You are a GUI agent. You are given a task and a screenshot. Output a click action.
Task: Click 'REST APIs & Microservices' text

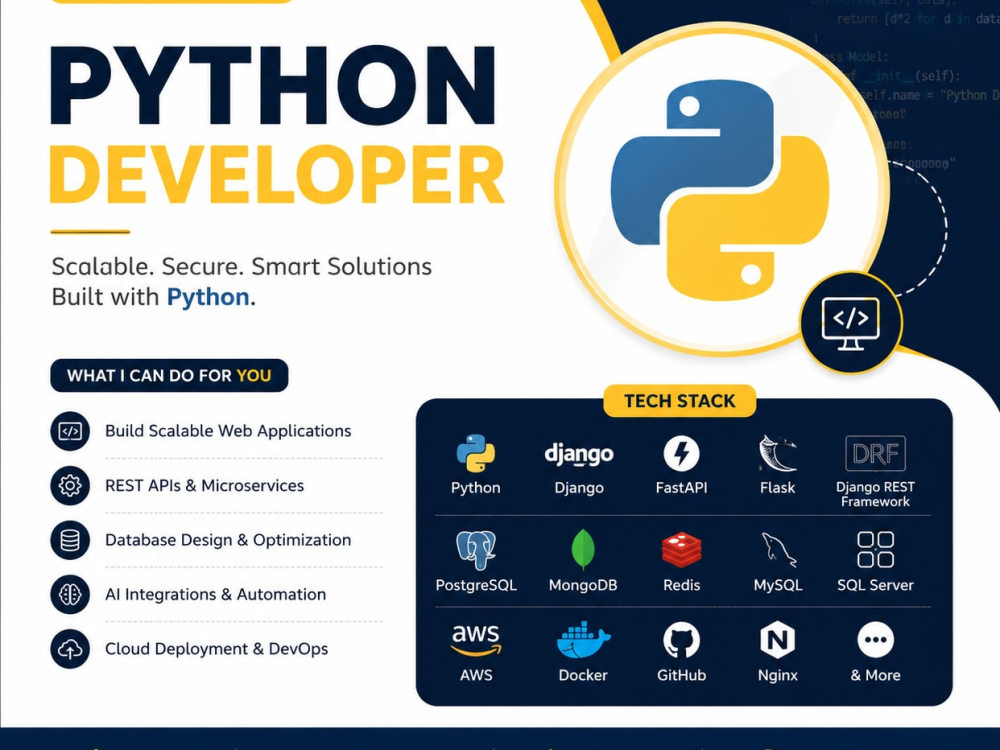pyautogui.click(x=205, y=485)
